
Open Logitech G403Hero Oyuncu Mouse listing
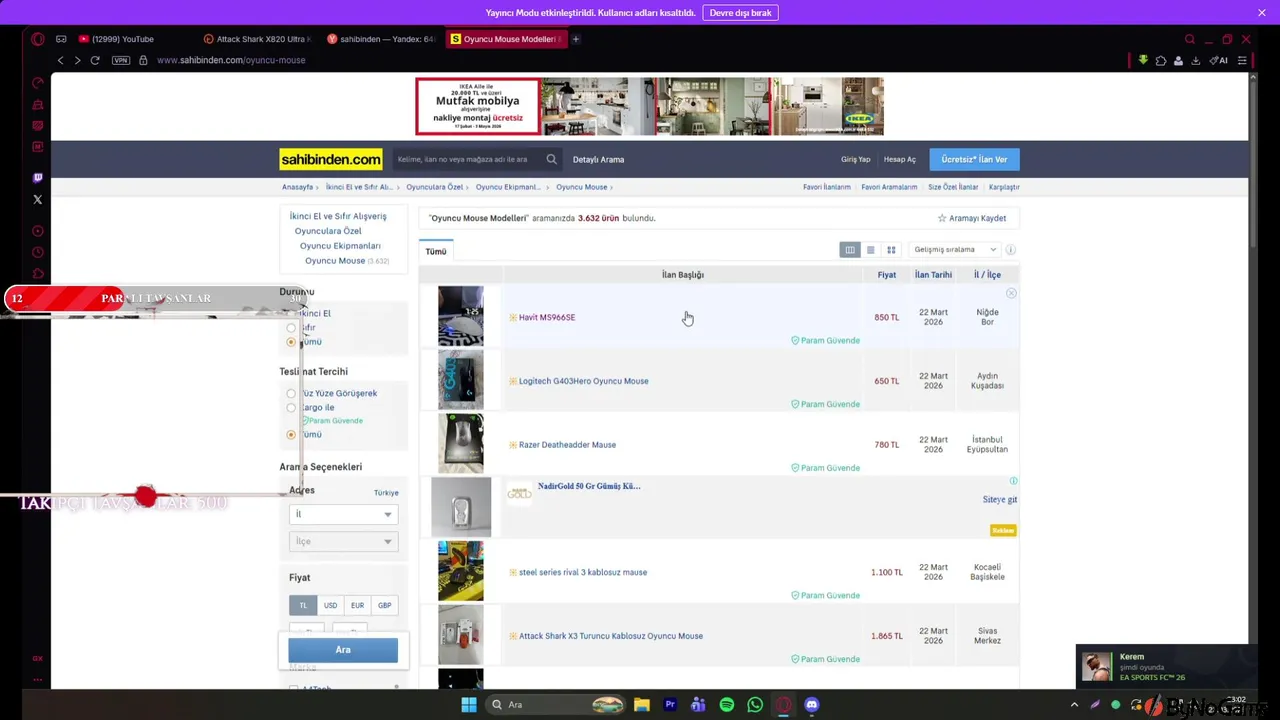(583, 381)
